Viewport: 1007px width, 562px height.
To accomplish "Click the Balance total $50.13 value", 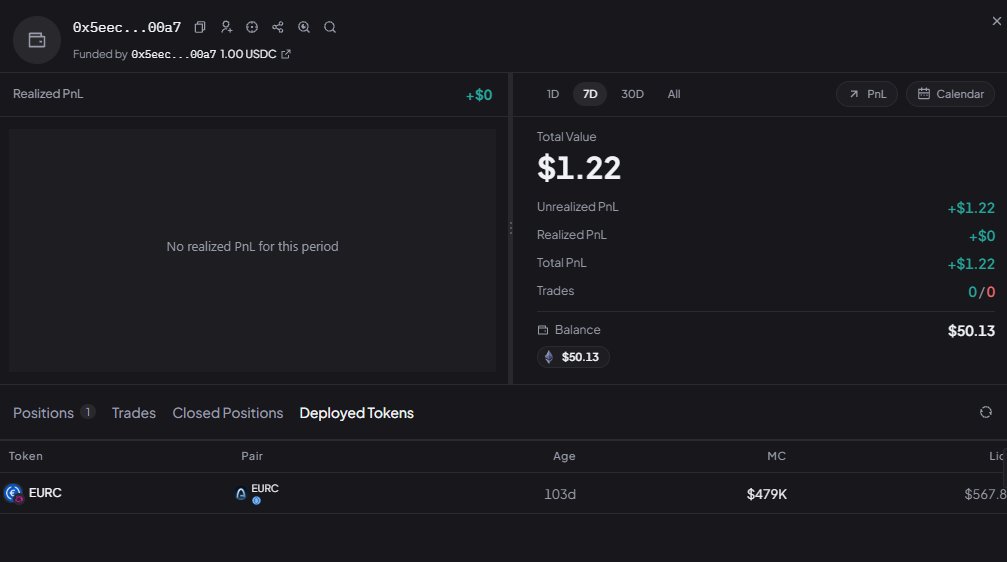I will pos(971,331).
